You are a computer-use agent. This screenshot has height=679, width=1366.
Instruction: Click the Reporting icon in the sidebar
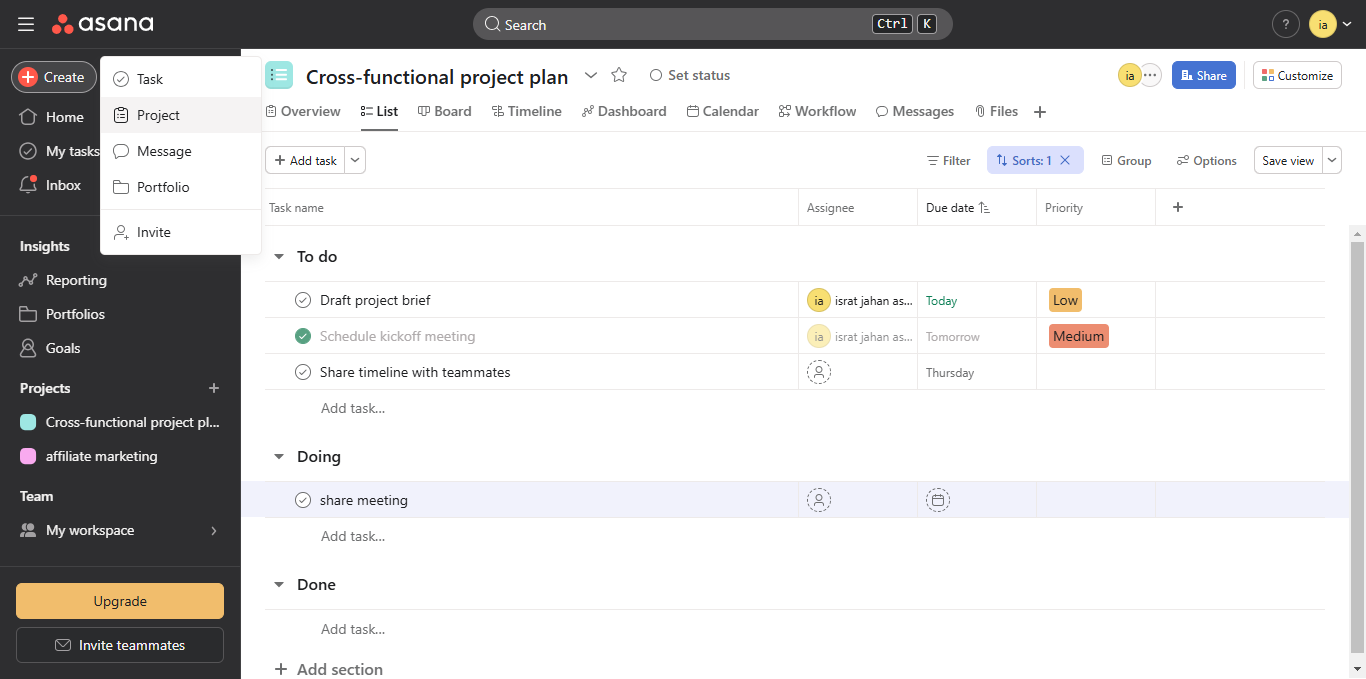click(x=30, y=280)
